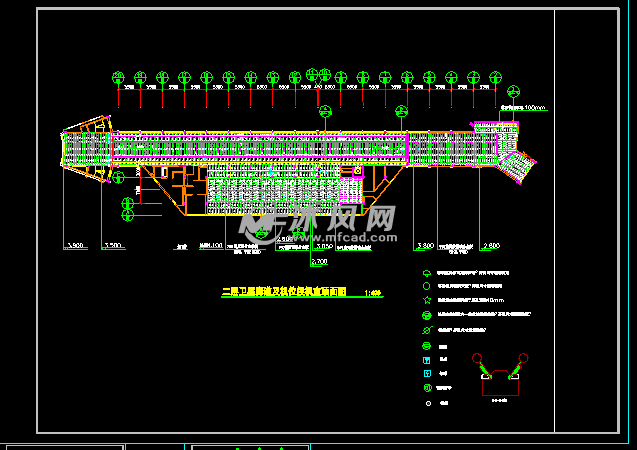Viewport: 637px width, 450px height.
Task: Click the yellow underlined drawing title text
Action: coord(283,293)
